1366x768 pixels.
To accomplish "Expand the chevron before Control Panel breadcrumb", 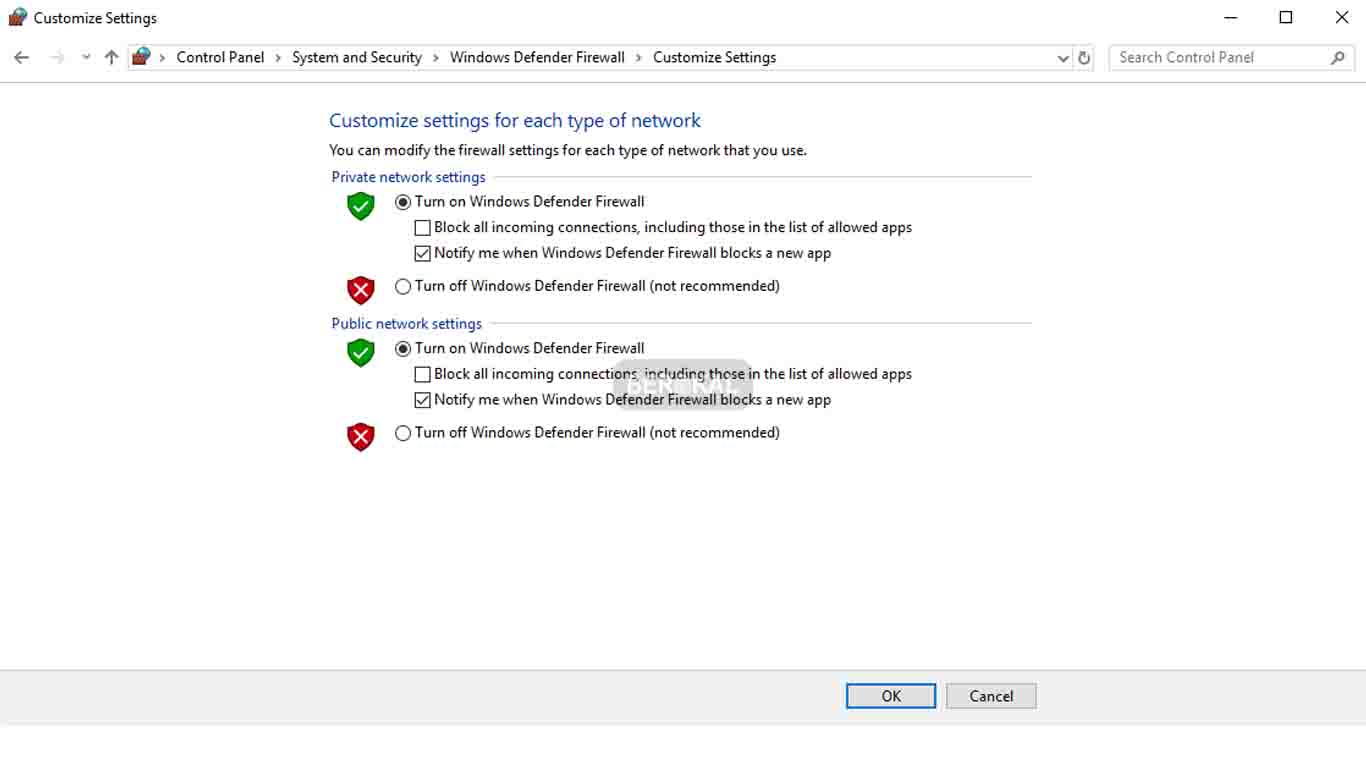I will pos(163,58).
